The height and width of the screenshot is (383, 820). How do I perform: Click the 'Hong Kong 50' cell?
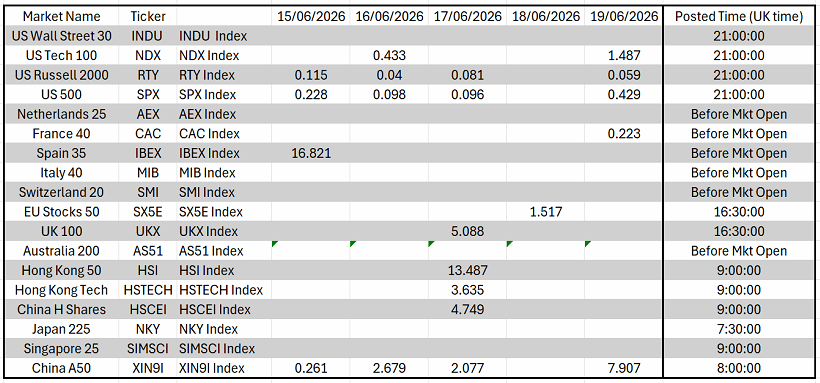tap(61, 271)
